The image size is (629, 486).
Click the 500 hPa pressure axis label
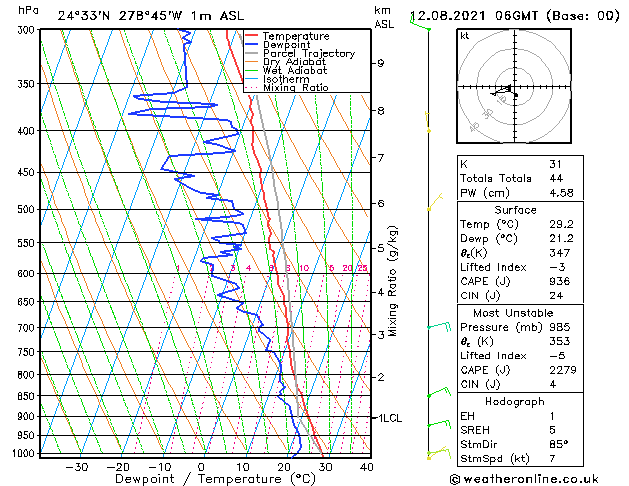(x=28, y=209)
